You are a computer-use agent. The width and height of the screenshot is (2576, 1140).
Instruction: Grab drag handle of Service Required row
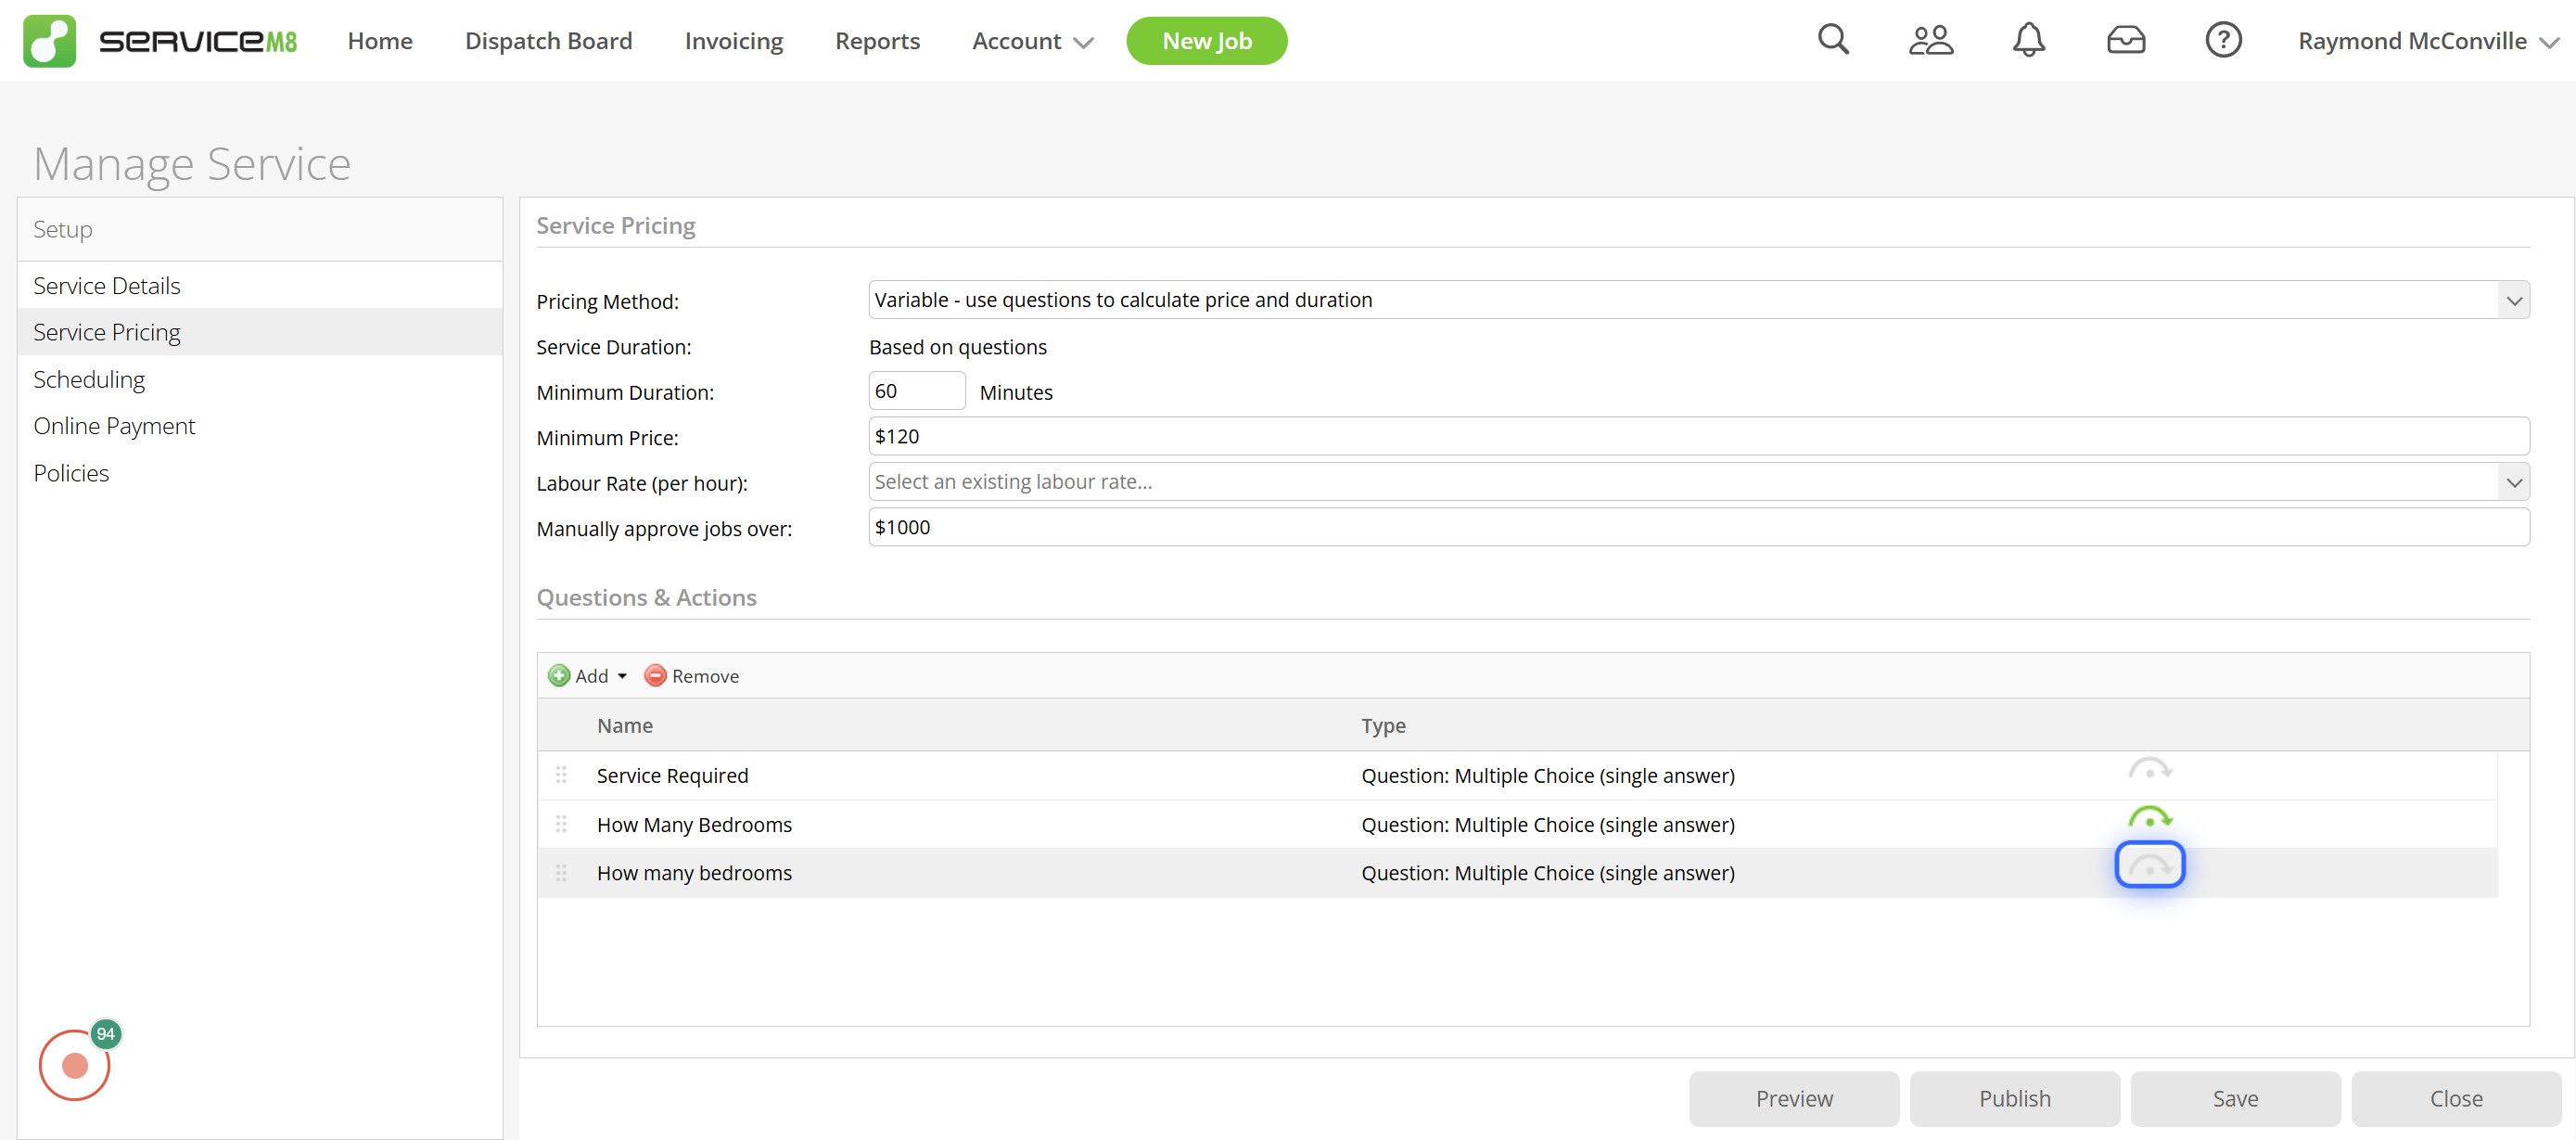click(x=561, y=775)
